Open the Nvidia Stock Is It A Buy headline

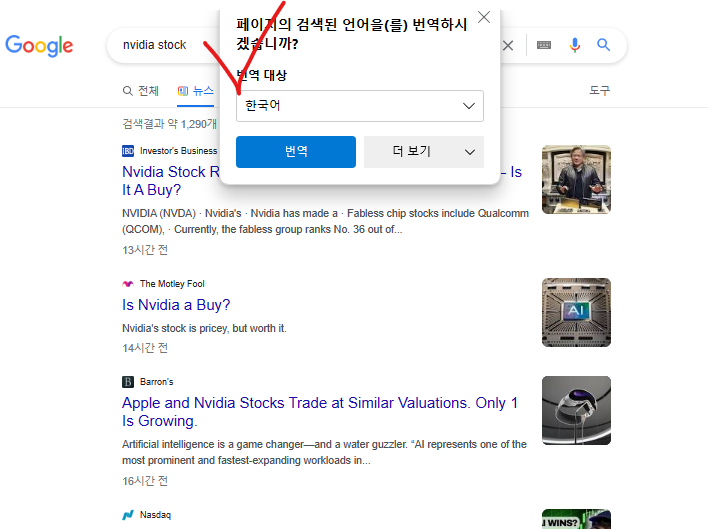tap(171, 181)
